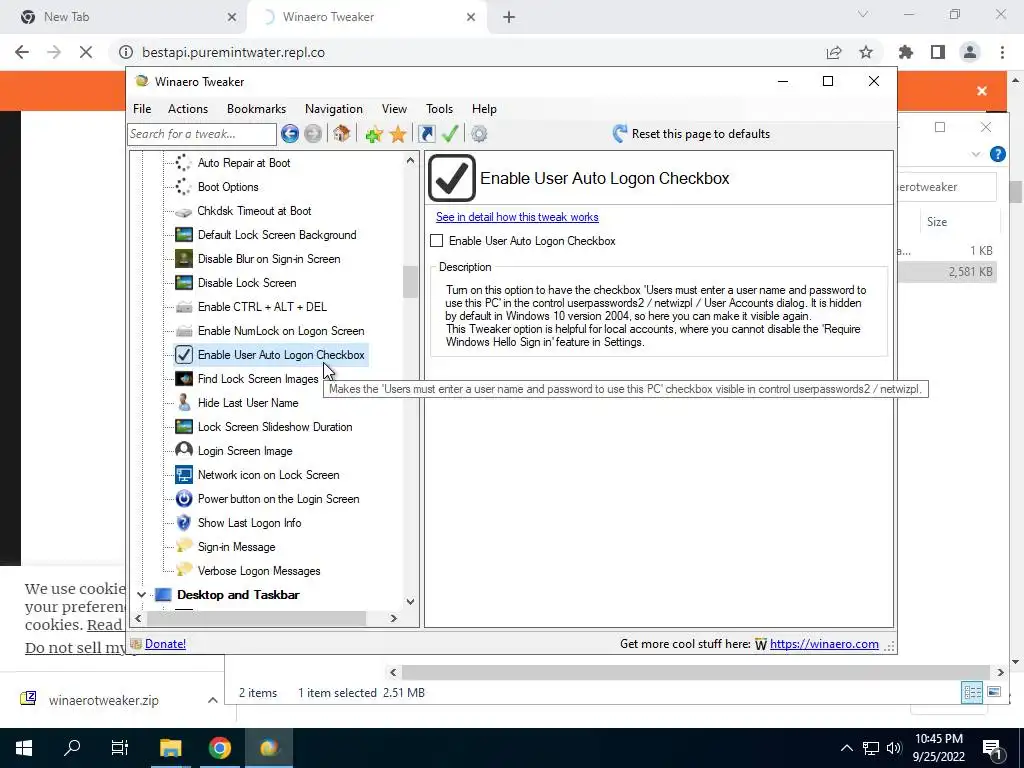Viewport: 1024px width, 768px height.
Task: Click the Winaero home page icon
Action: click(341, 134)
